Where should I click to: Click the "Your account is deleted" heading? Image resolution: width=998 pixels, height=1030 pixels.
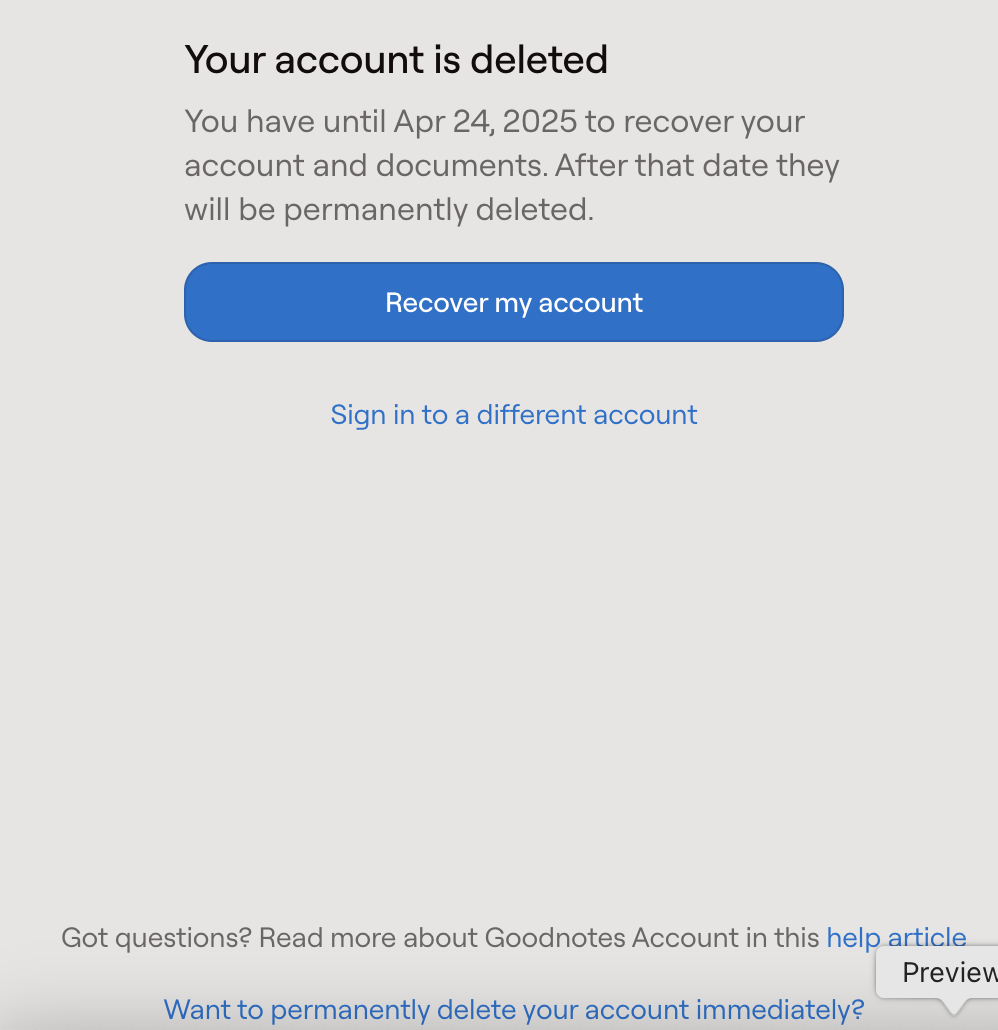(x=396, y=60)
